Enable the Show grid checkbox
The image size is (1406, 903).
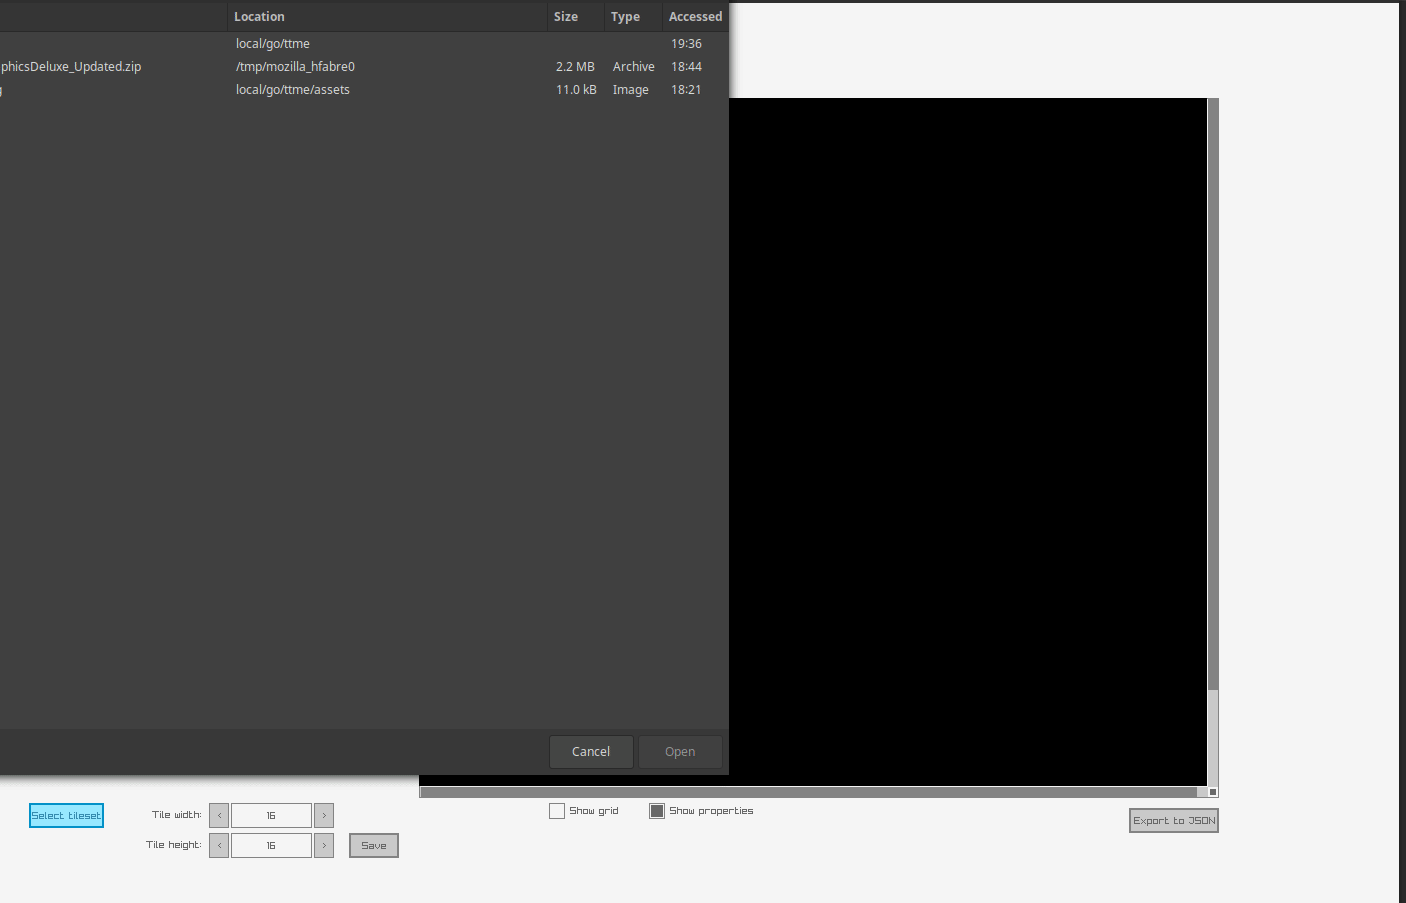(x=557, y=811)
